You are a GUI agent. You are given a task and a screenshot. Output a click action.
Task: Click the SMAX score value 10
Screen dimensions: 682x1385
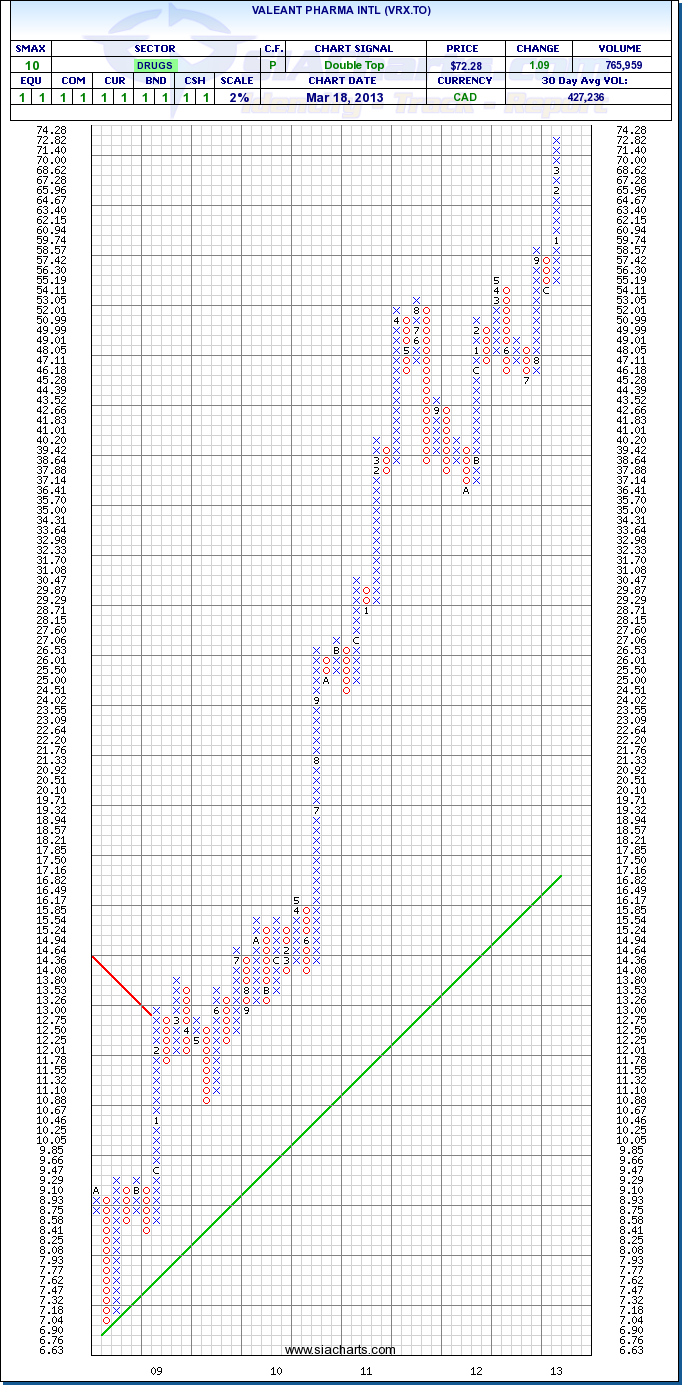30,64
